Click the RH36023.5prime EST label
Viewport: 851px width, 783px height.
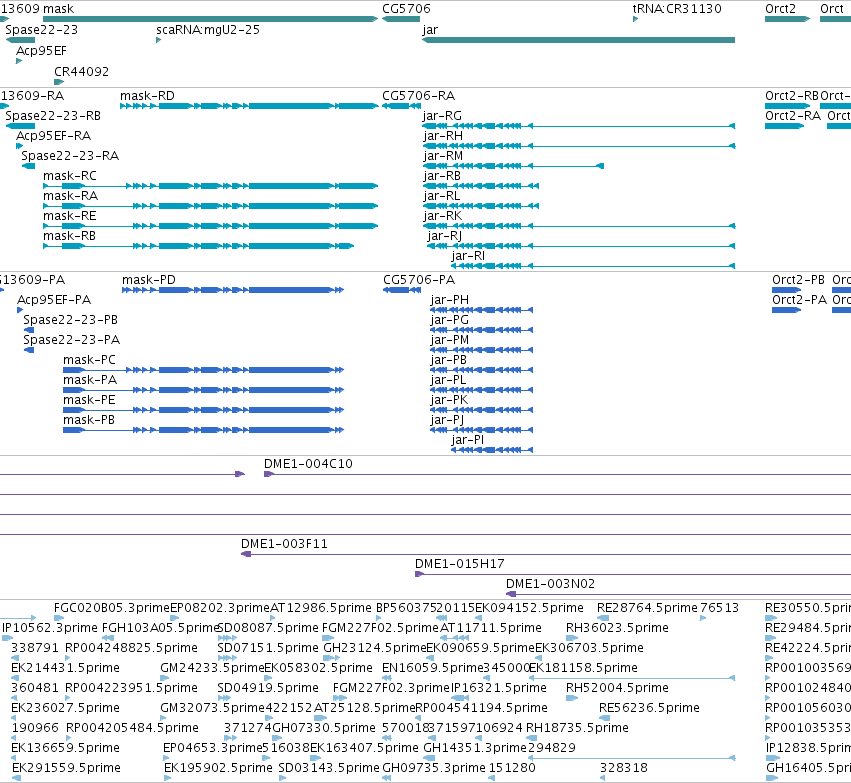pos(617,628)
